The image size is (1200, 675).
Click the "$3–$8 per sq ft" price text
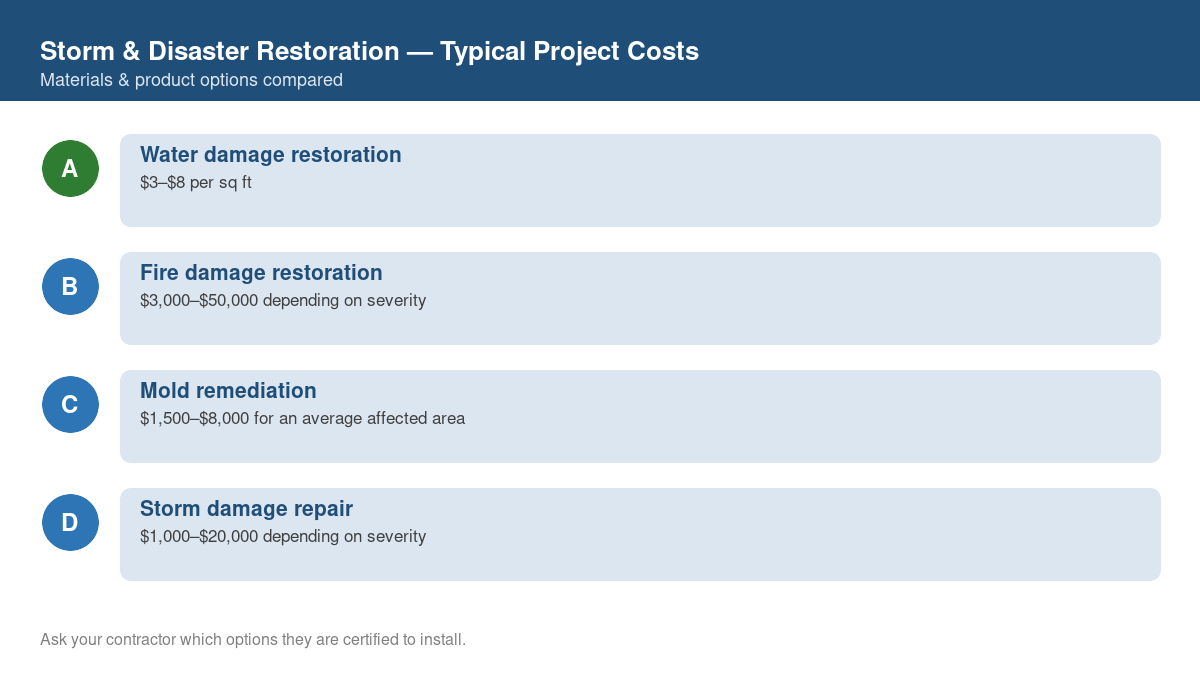click(196, 183)
